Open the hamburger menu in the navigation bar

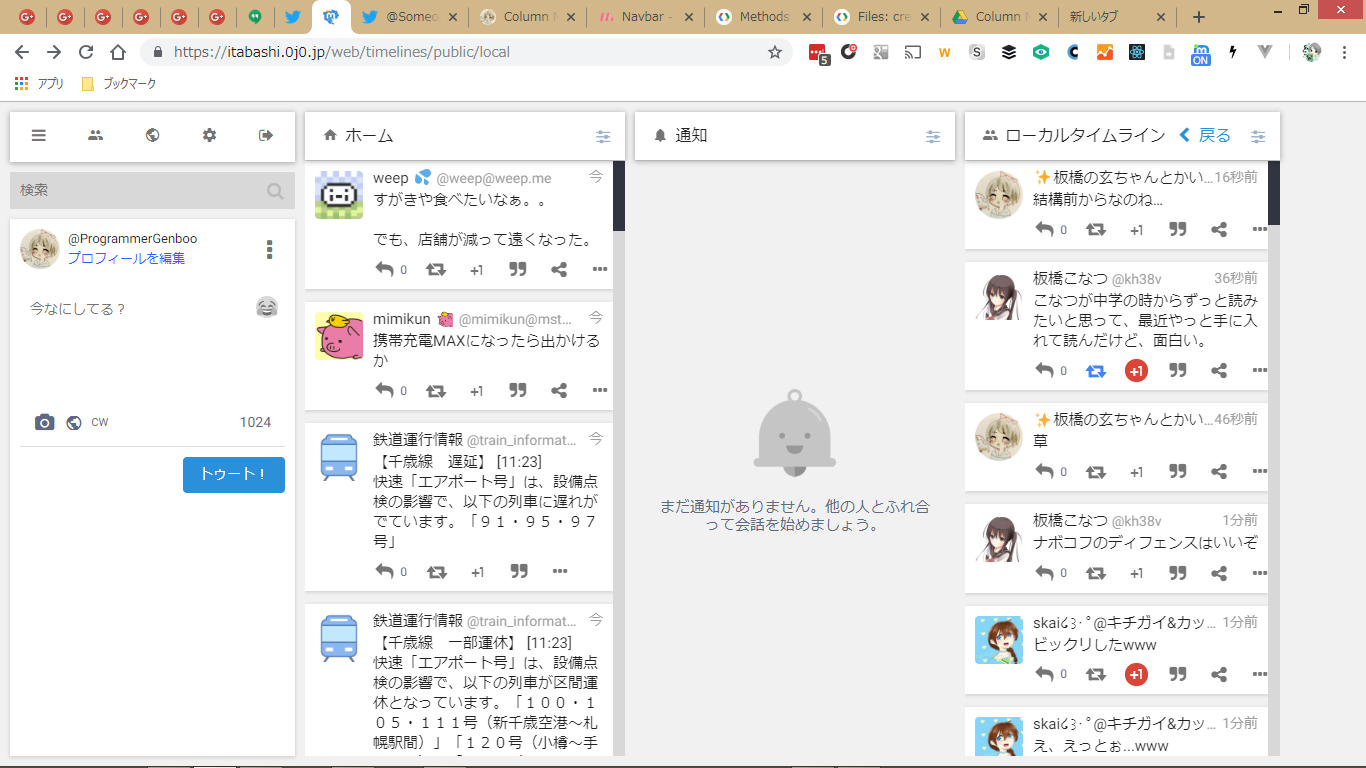tap(39, 136)
